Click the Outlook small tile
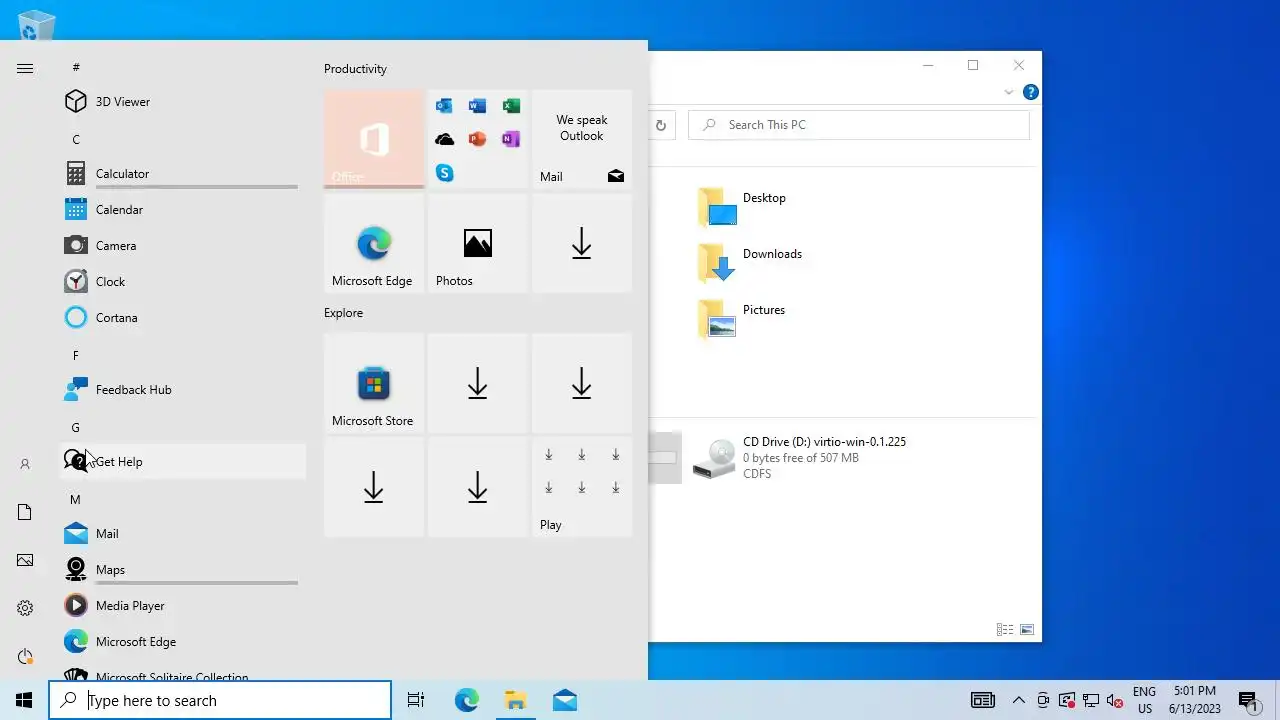1280x720 pixels. 444,106
